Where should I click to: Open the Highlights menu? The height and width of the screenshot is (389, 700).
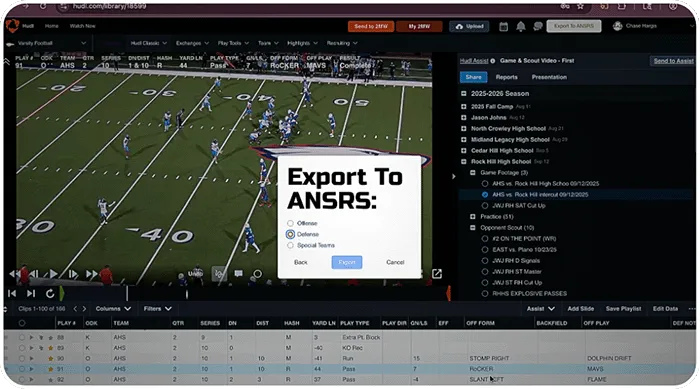coord(302,43)
